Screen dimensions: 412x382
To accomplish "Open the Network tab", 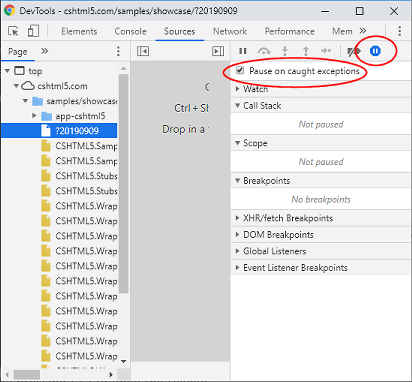I will pos(230,31).
